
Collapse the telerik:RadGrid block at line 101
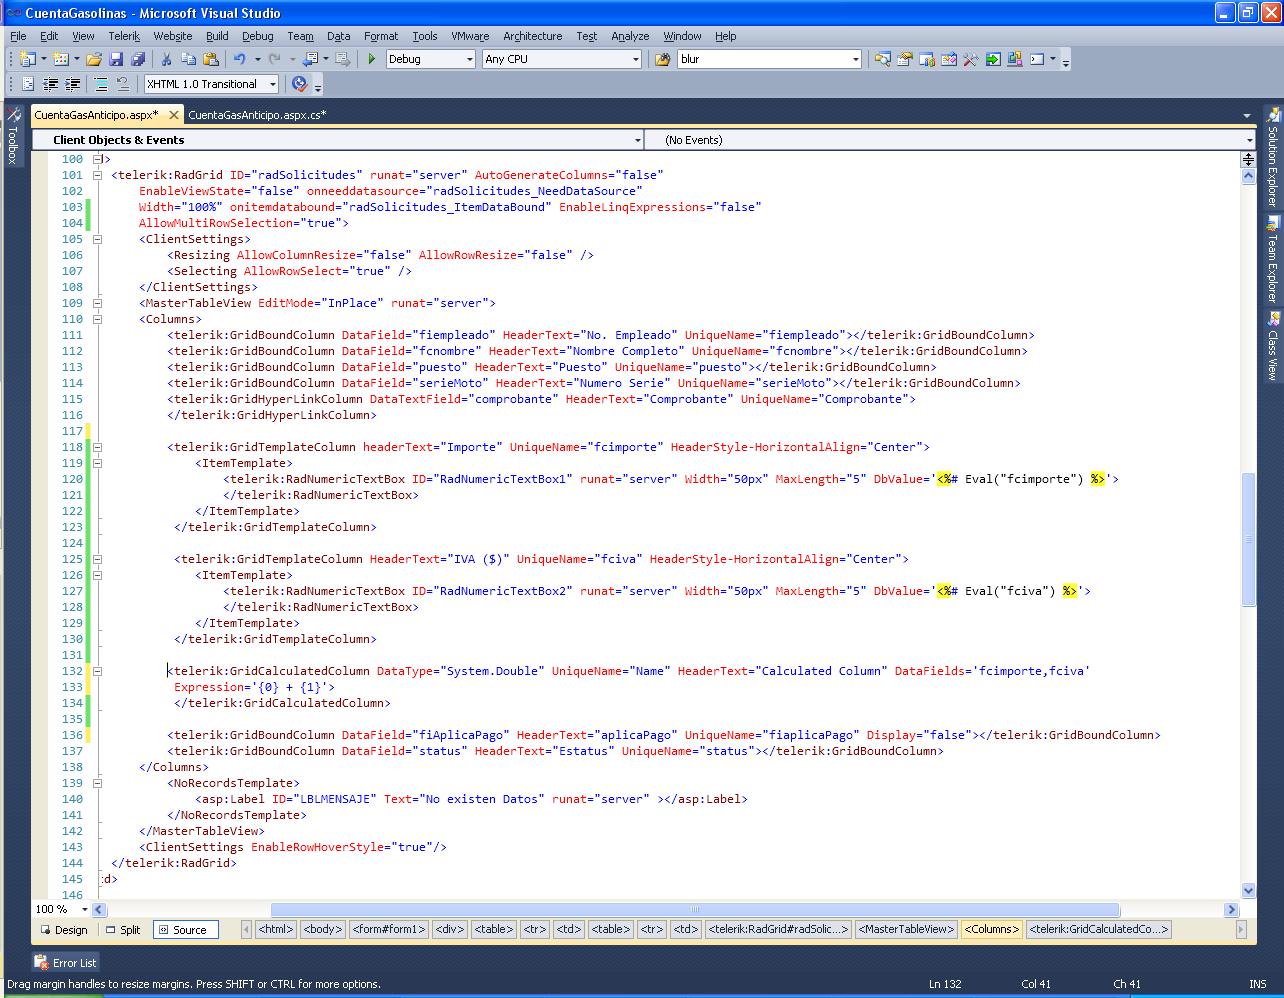point(98,175)
